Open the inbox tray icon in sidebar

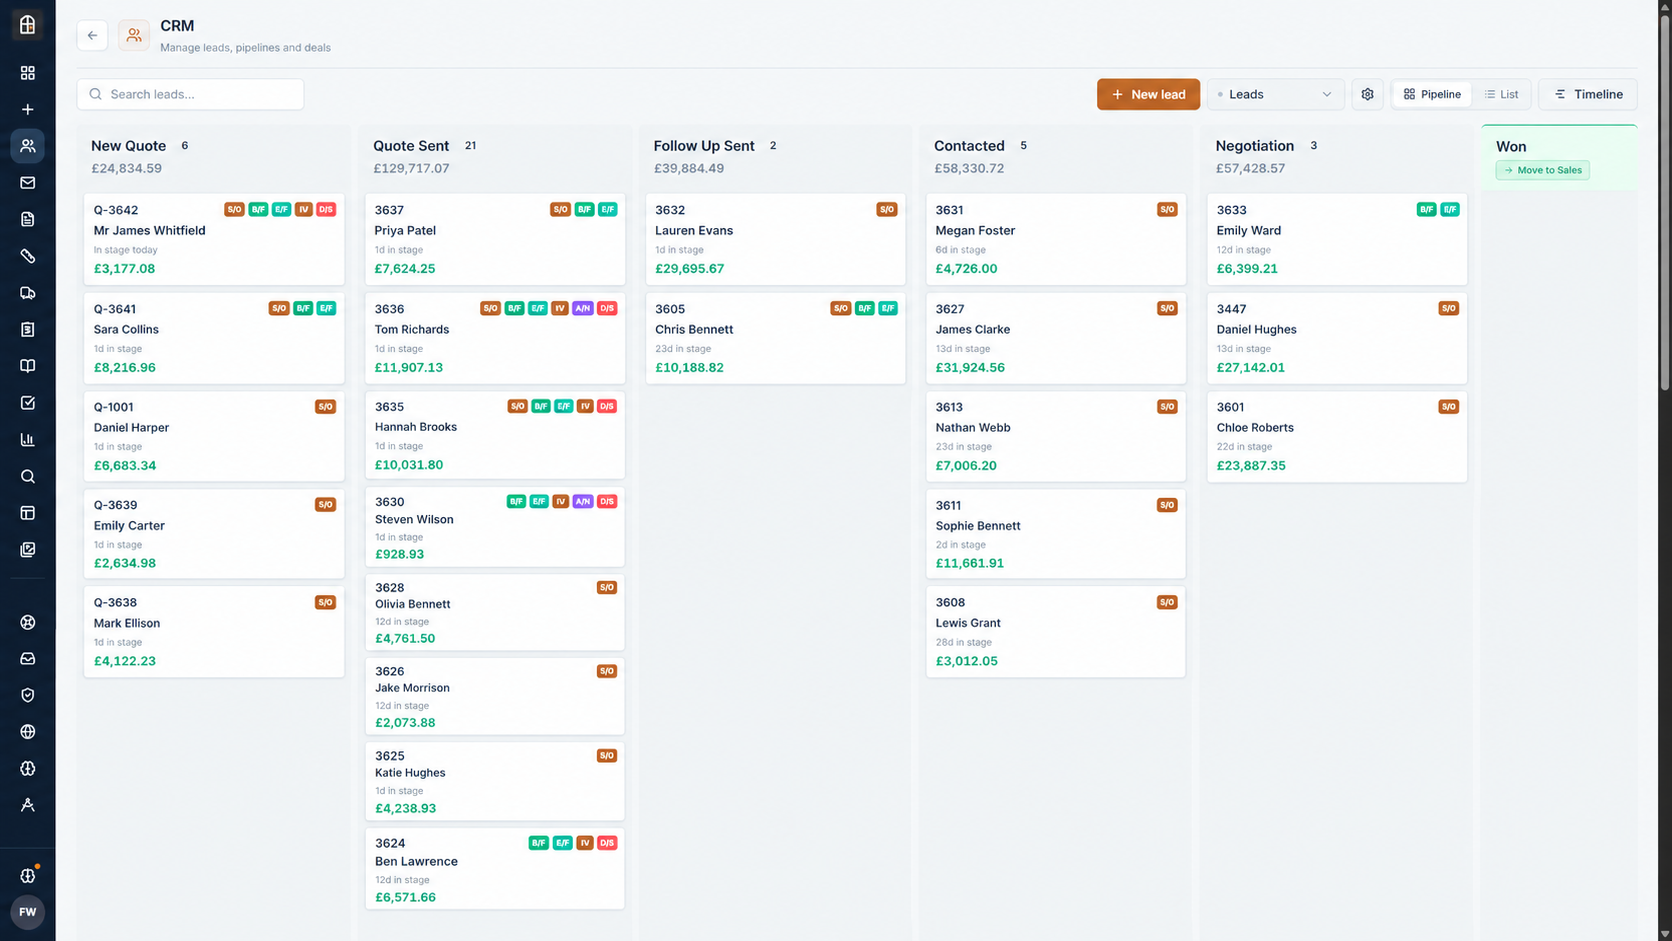click(28, 659)
